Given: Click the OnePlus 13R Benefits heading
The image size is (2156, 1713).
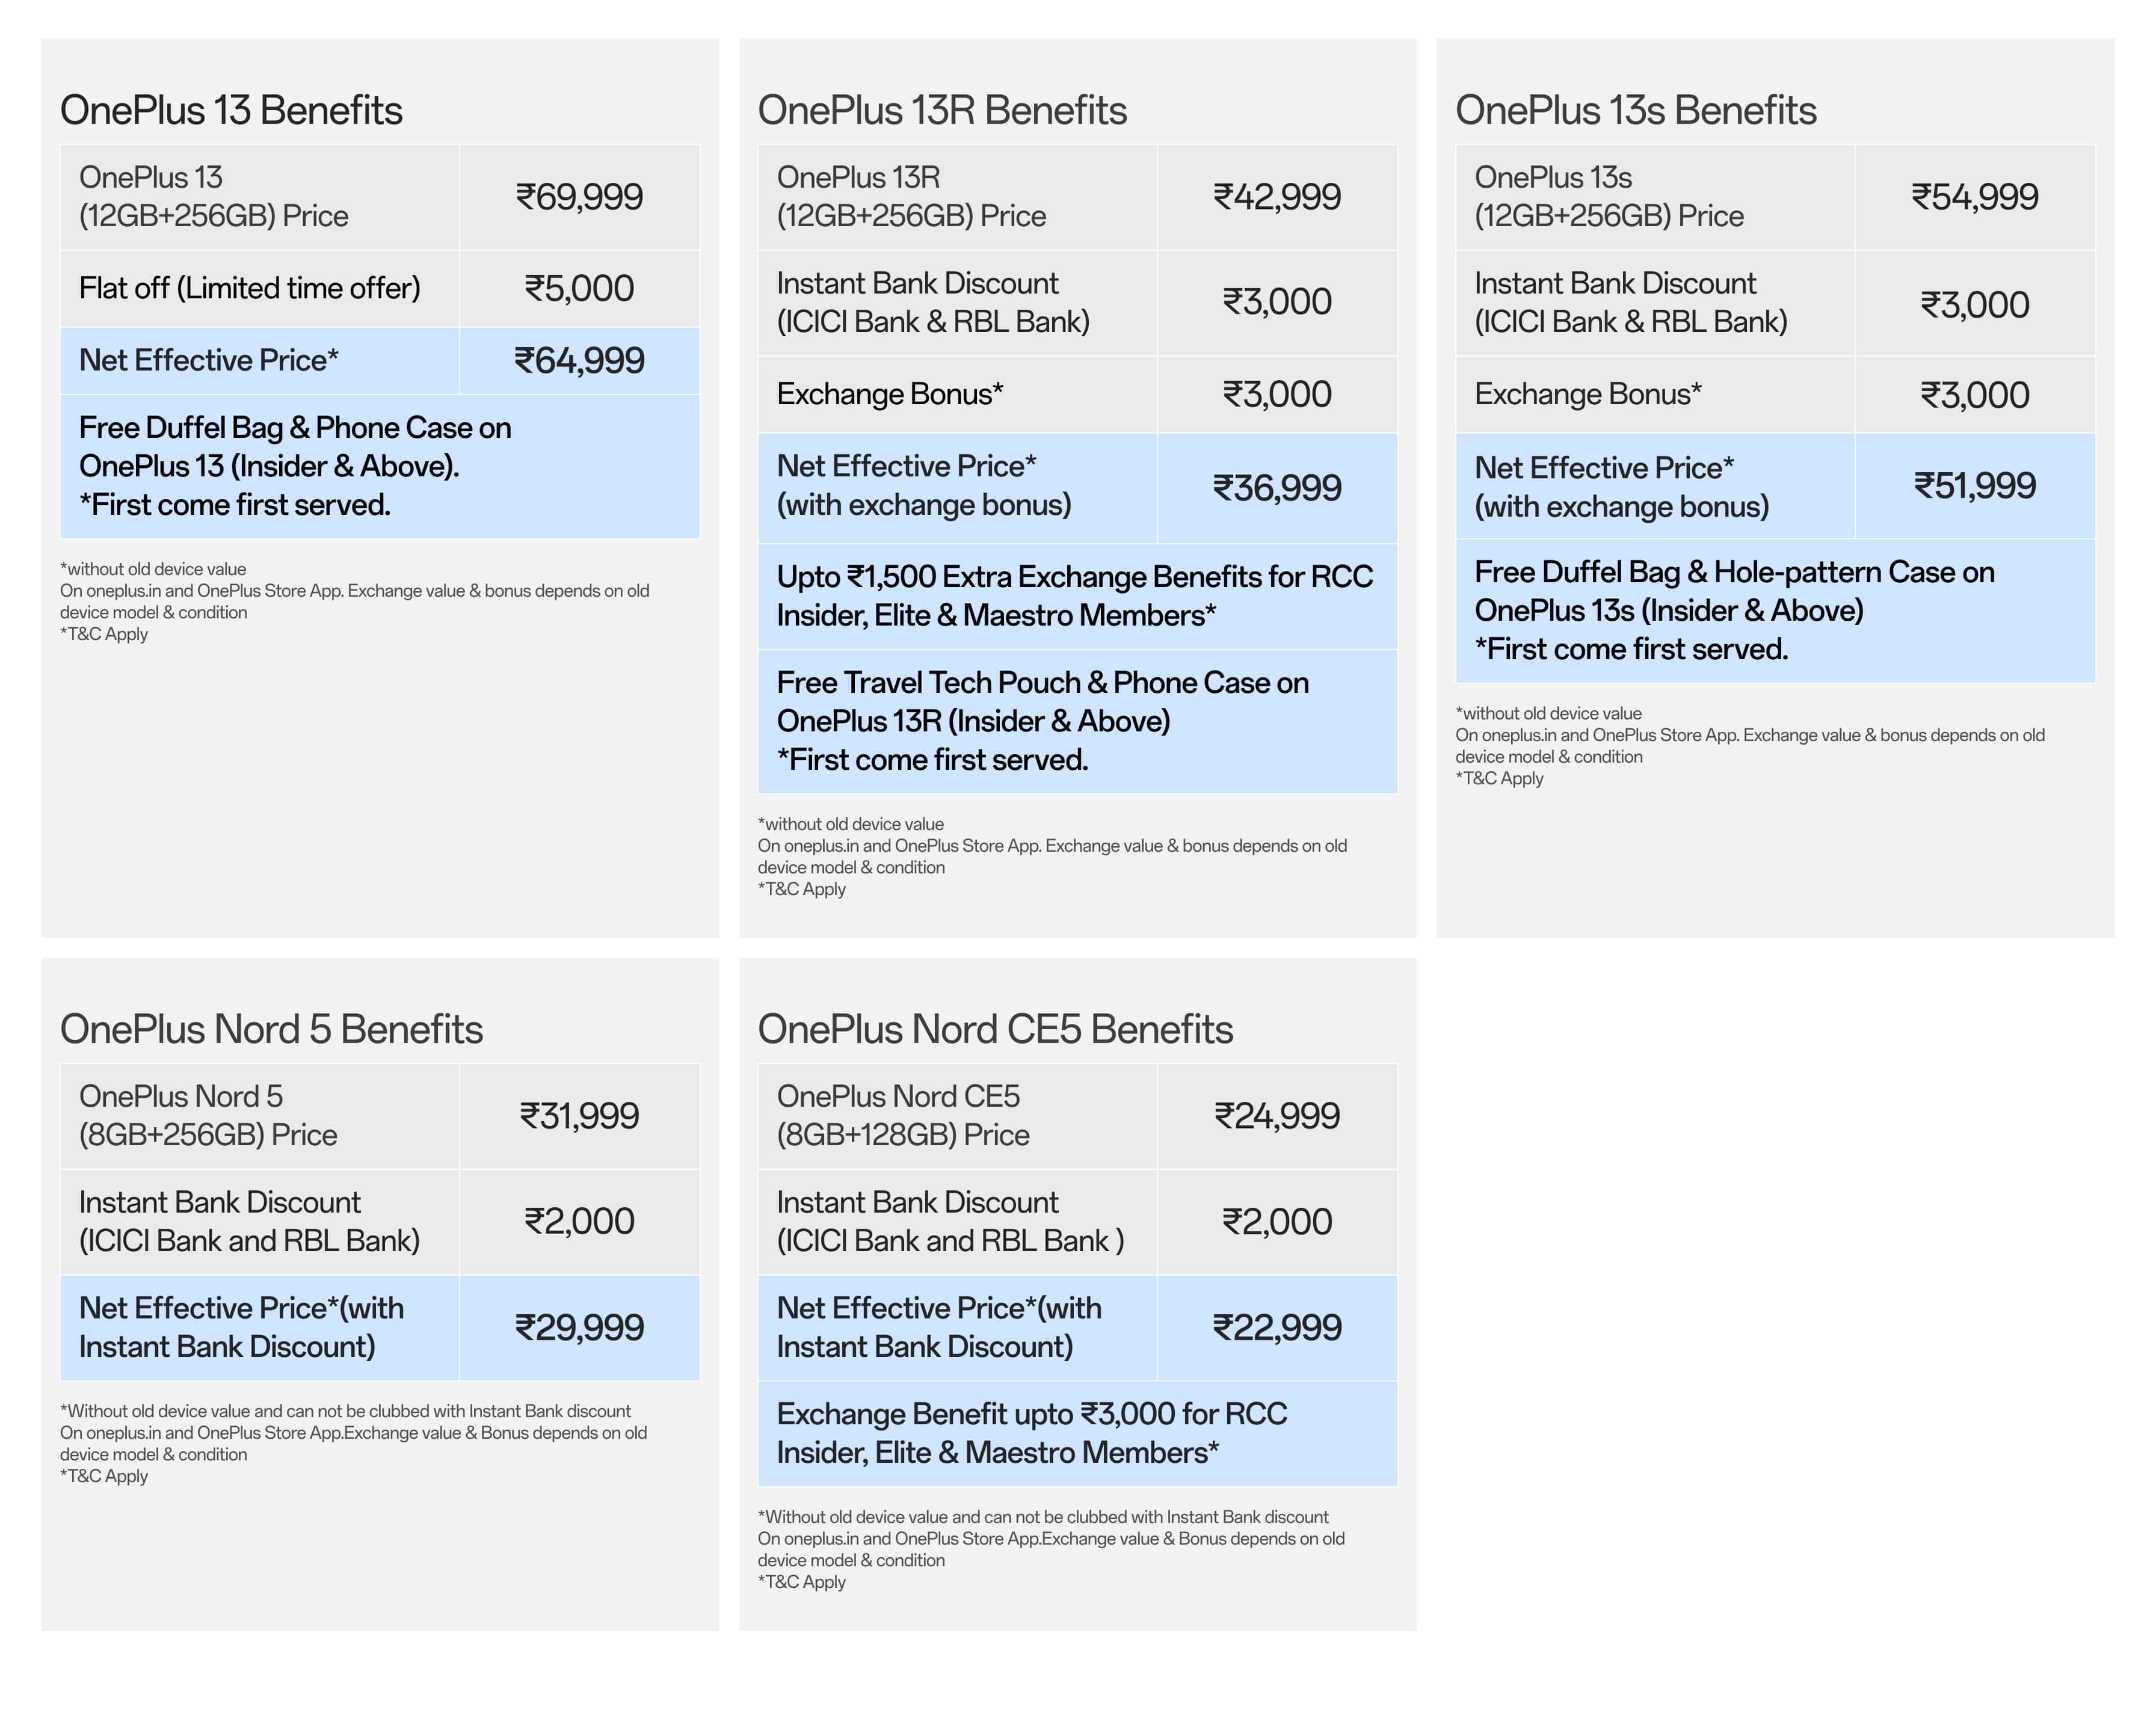Looking at the screenshot, I should pos(941,110).
